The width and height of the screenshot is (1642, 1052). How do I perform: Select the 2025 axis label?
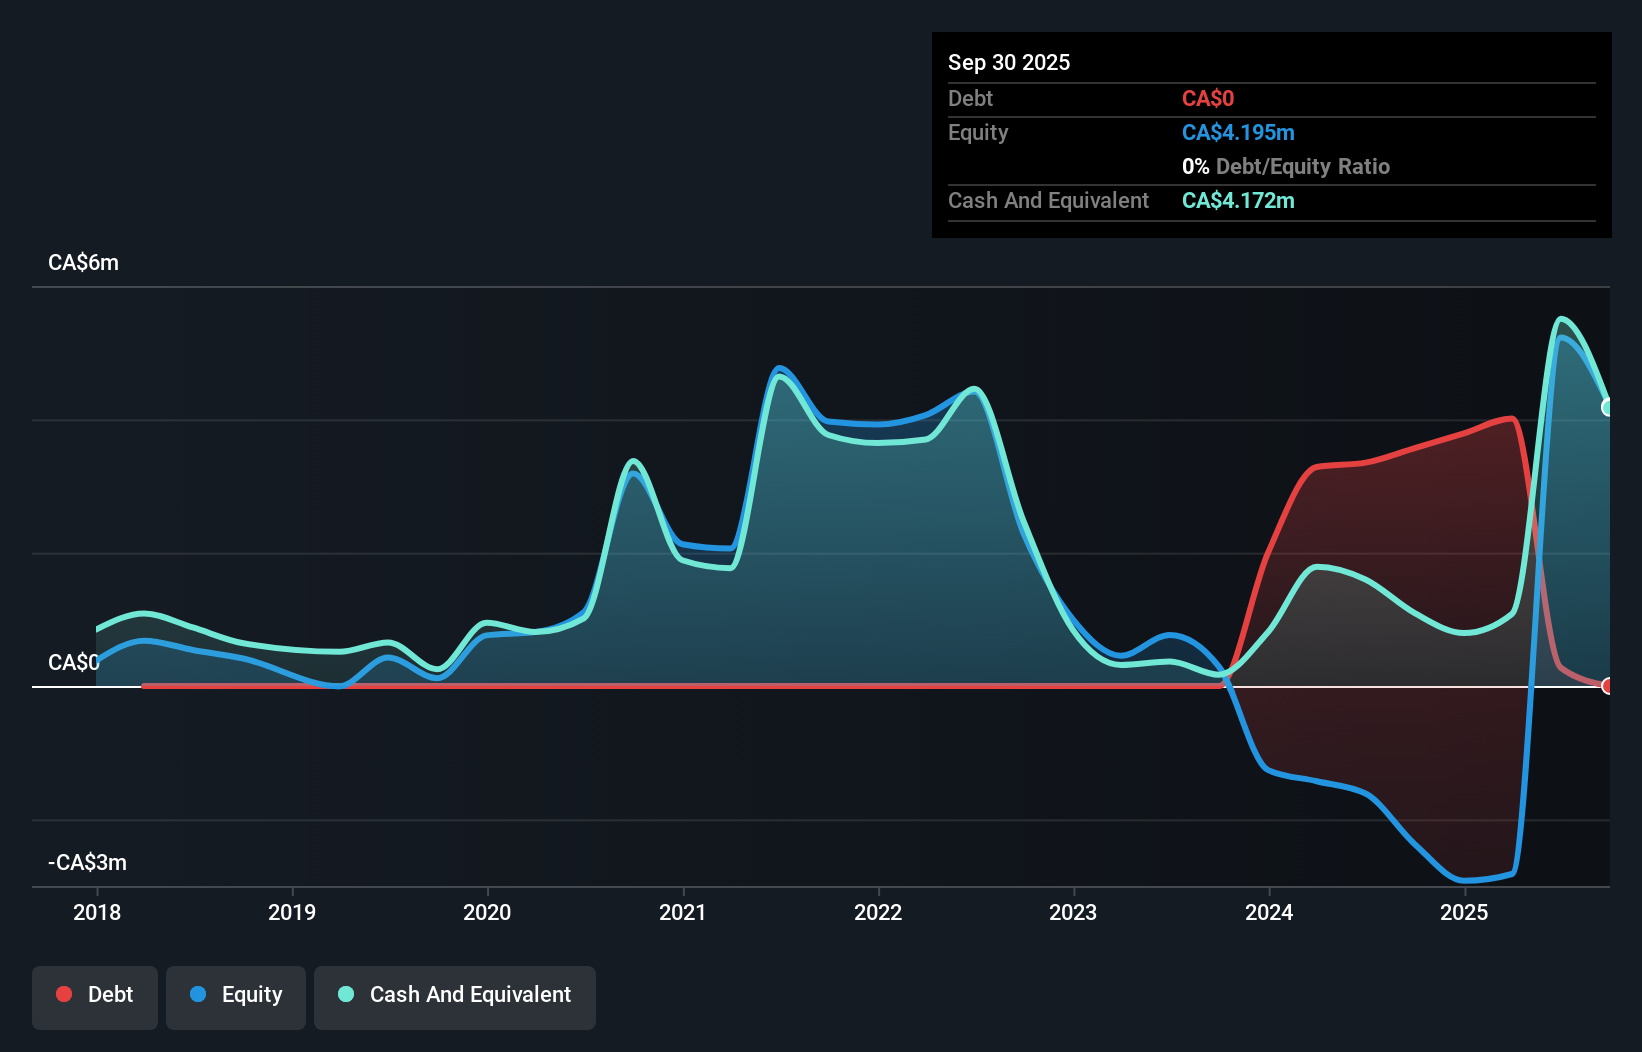1463,912
